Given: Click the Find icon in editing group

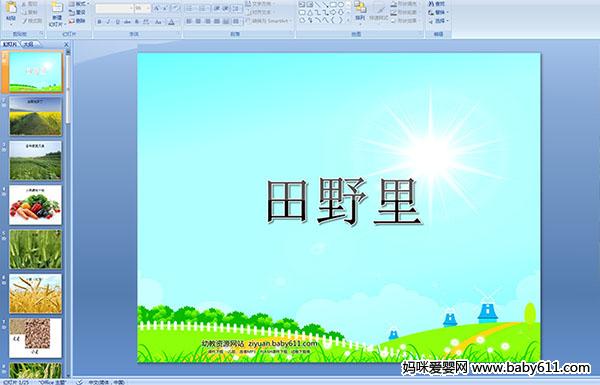Looking at the screenshot, I should pos(437,4).
